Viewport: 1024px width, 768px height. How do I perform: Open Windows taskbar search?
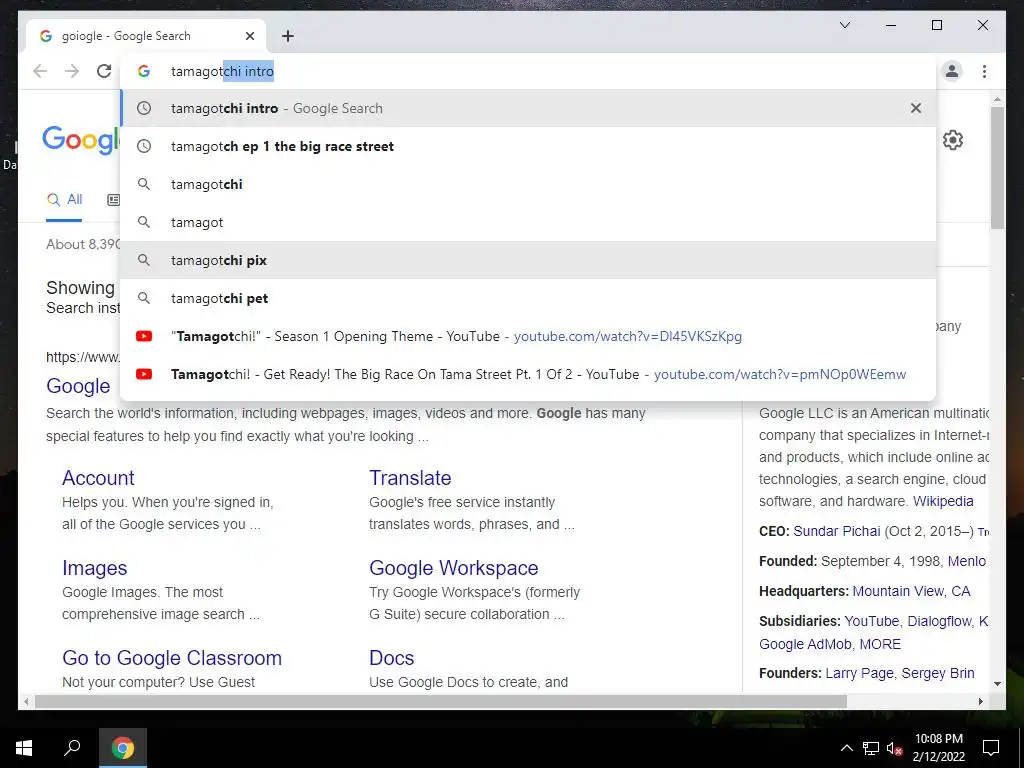point(72,748)
